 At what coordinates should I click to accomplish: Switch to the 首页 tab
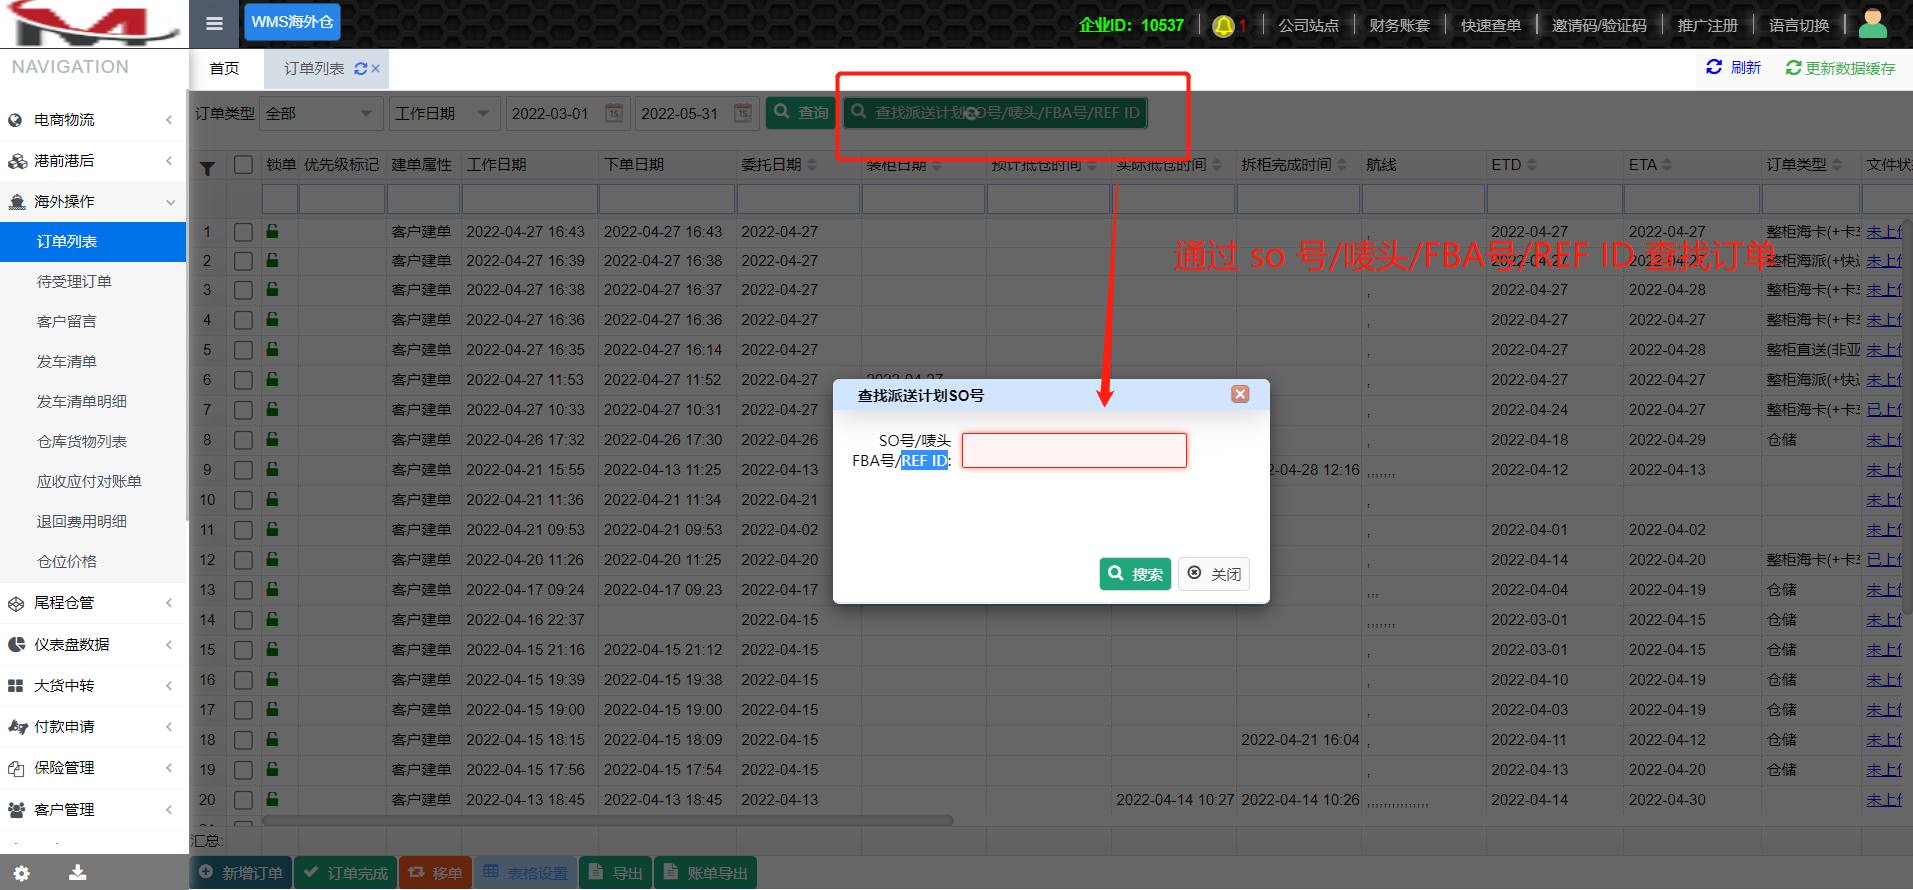tap(225, 69)
